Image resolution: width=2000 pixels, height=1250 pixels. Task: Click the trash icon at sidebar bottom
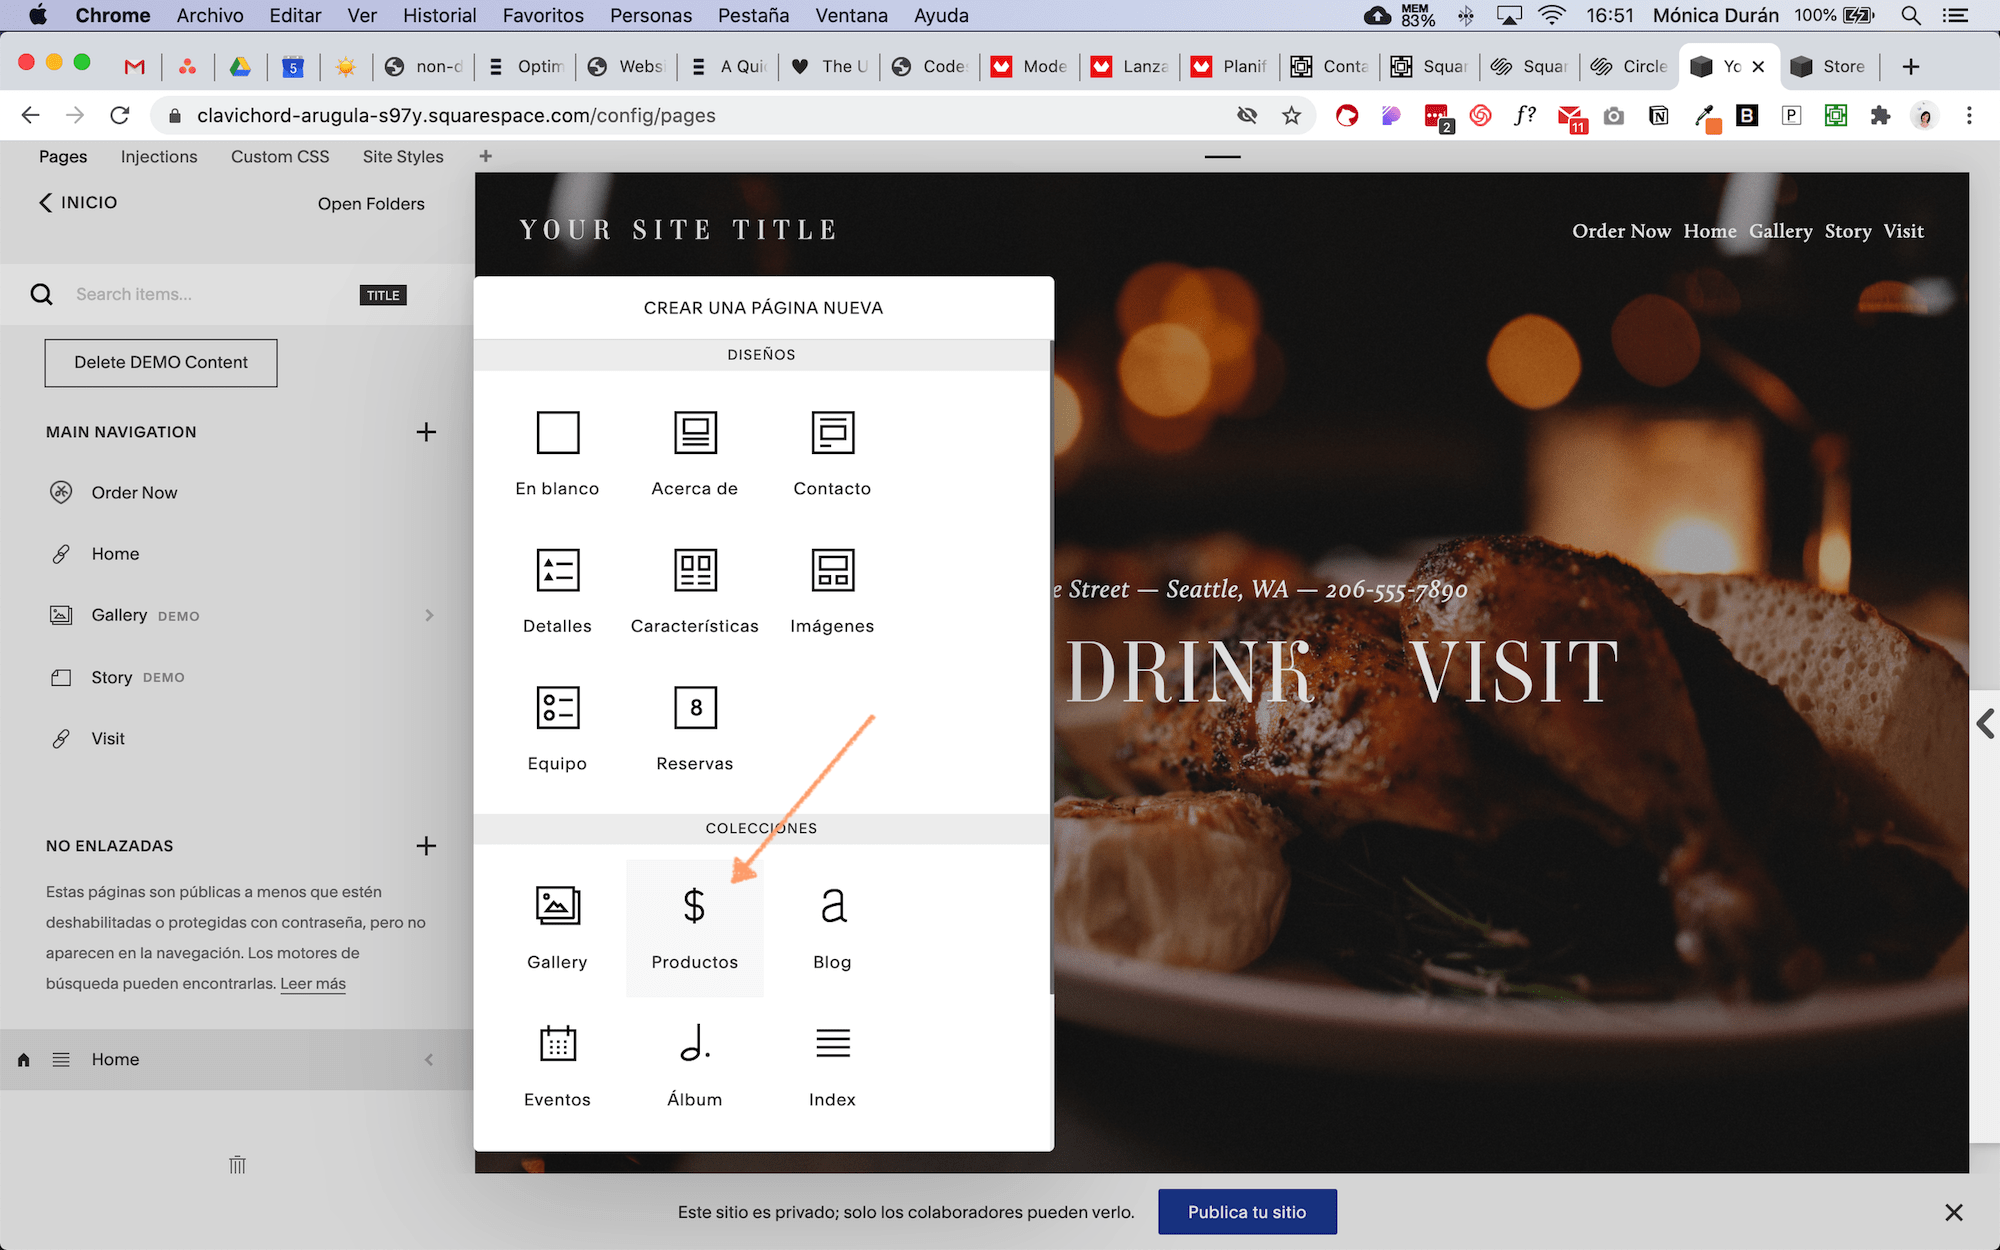tap(237, 1165)
